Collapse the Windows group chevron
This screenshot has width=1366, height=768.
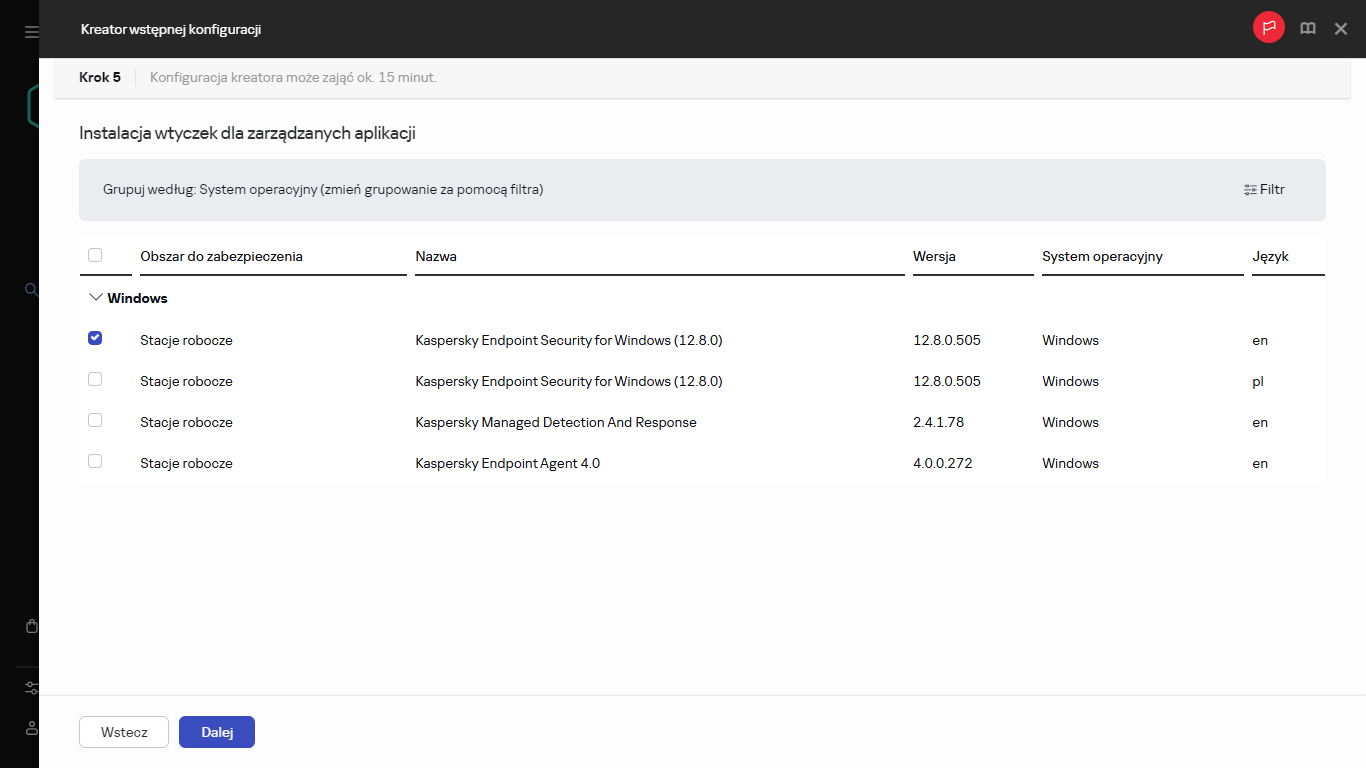tap(96, 298)
